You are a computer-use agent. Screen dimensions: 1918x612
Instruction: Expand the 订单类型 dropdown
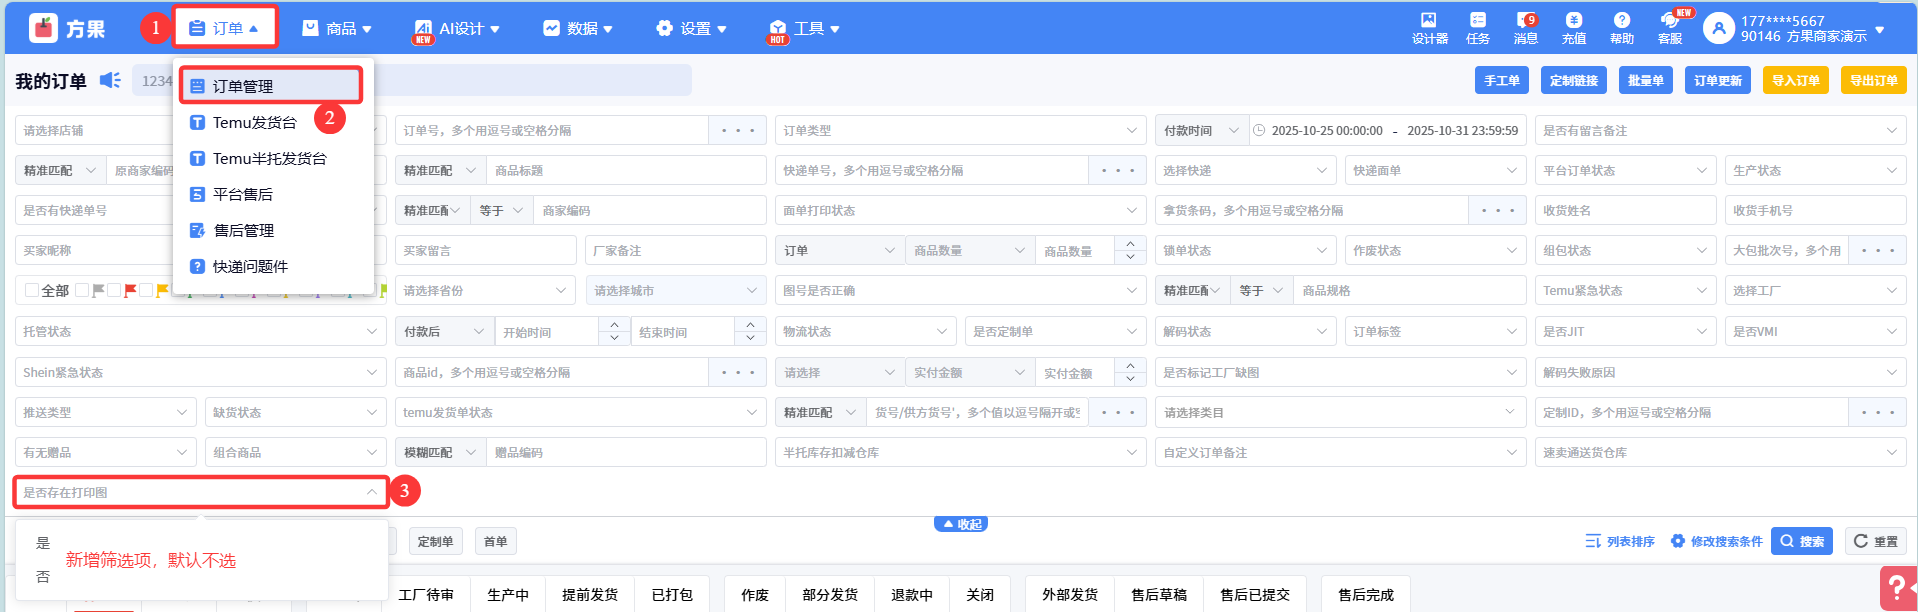(x=960, y=131)
